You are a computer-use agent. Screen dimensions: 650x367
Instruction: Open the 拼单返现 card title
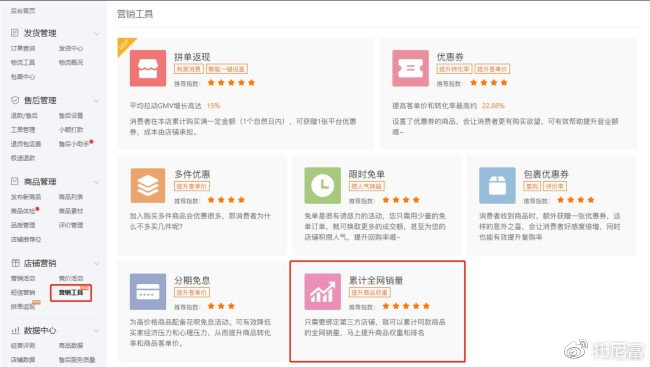(192, 57)
